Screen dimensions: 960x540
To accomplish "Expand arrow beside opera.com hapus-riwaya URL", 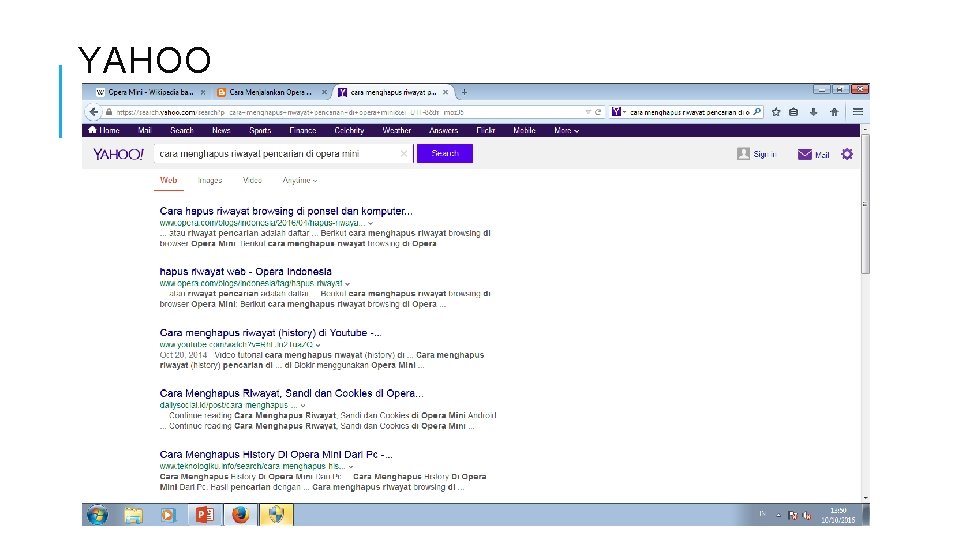I will (x=370, y=223).
